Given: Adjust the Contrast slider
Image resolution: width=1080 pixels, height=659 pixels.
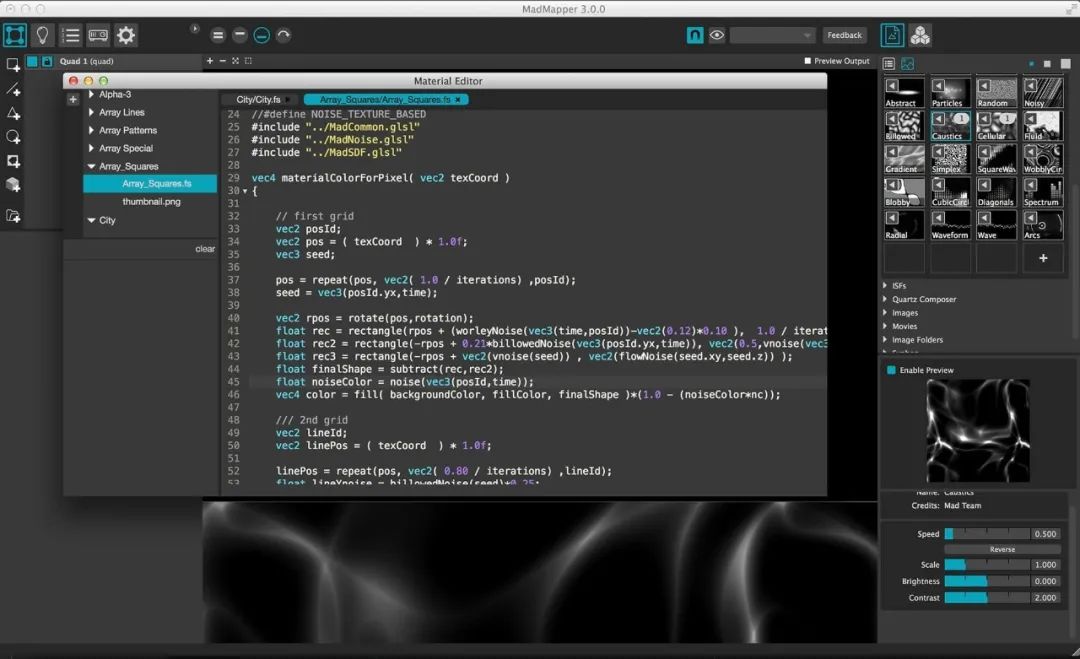Looking at the screenshot, I should tap(987, 598).
